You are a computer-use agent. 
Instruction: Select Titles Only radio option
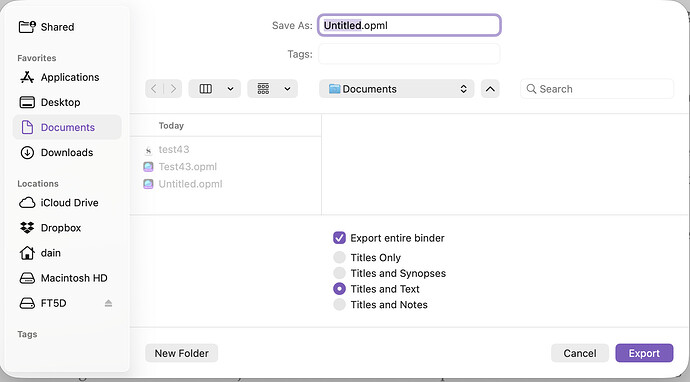pos(339,257)
